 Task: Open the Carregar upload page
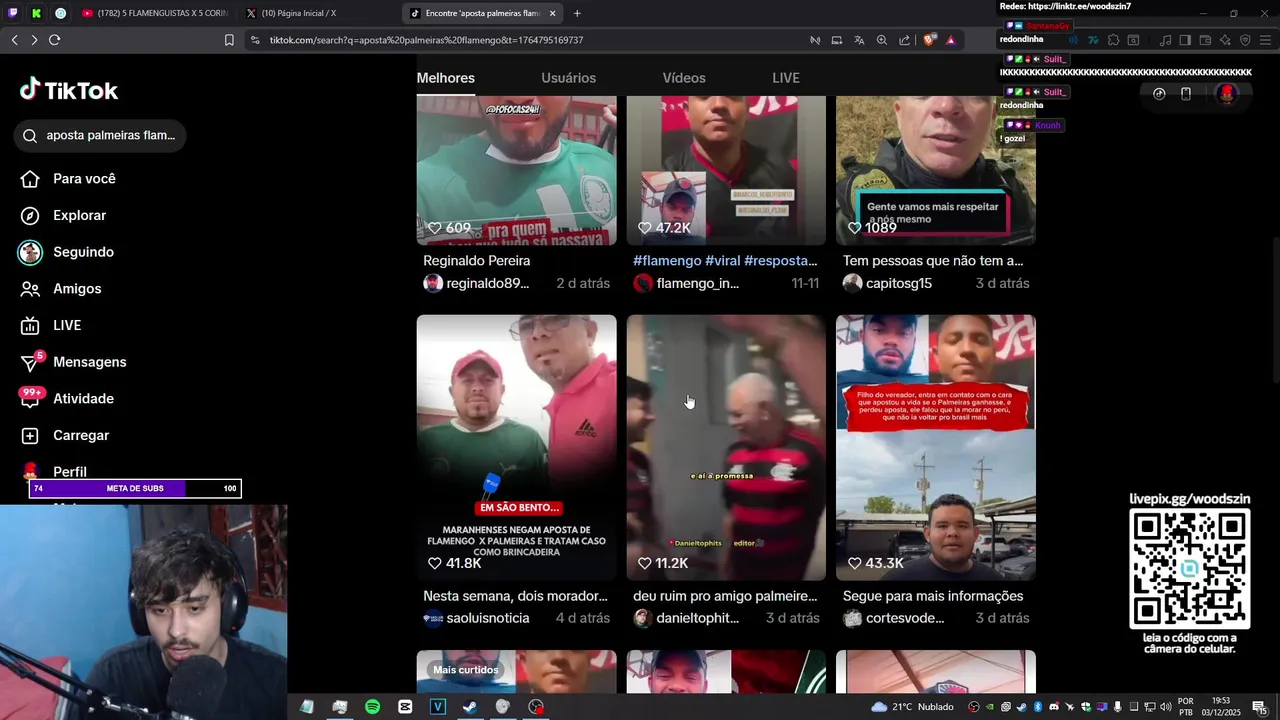[65, 435]
